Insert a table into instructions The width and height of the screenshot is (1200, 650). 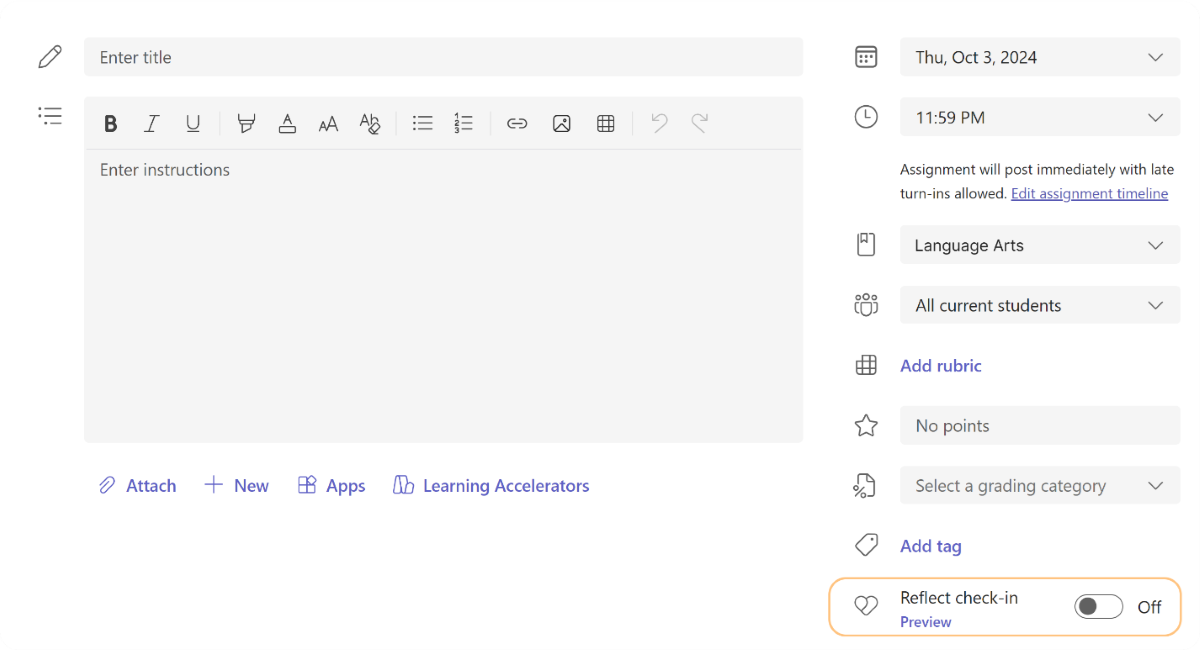click(606, 124)
